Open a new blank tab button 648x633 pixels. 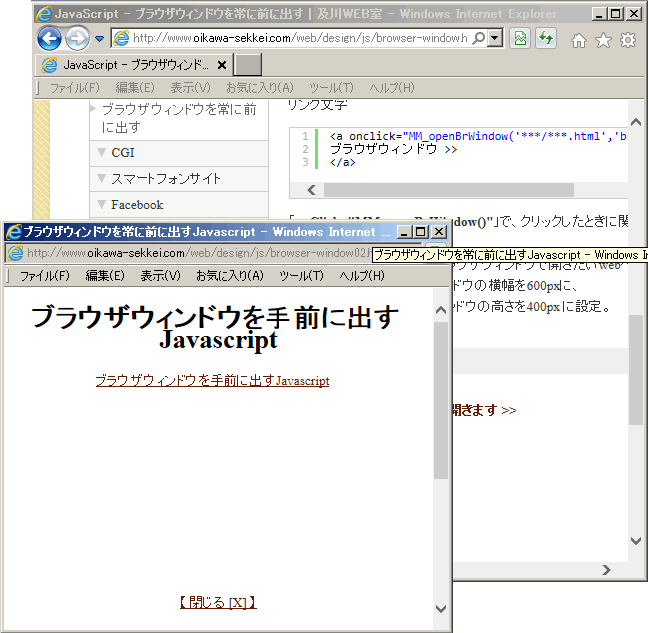[x=248, y=64]
